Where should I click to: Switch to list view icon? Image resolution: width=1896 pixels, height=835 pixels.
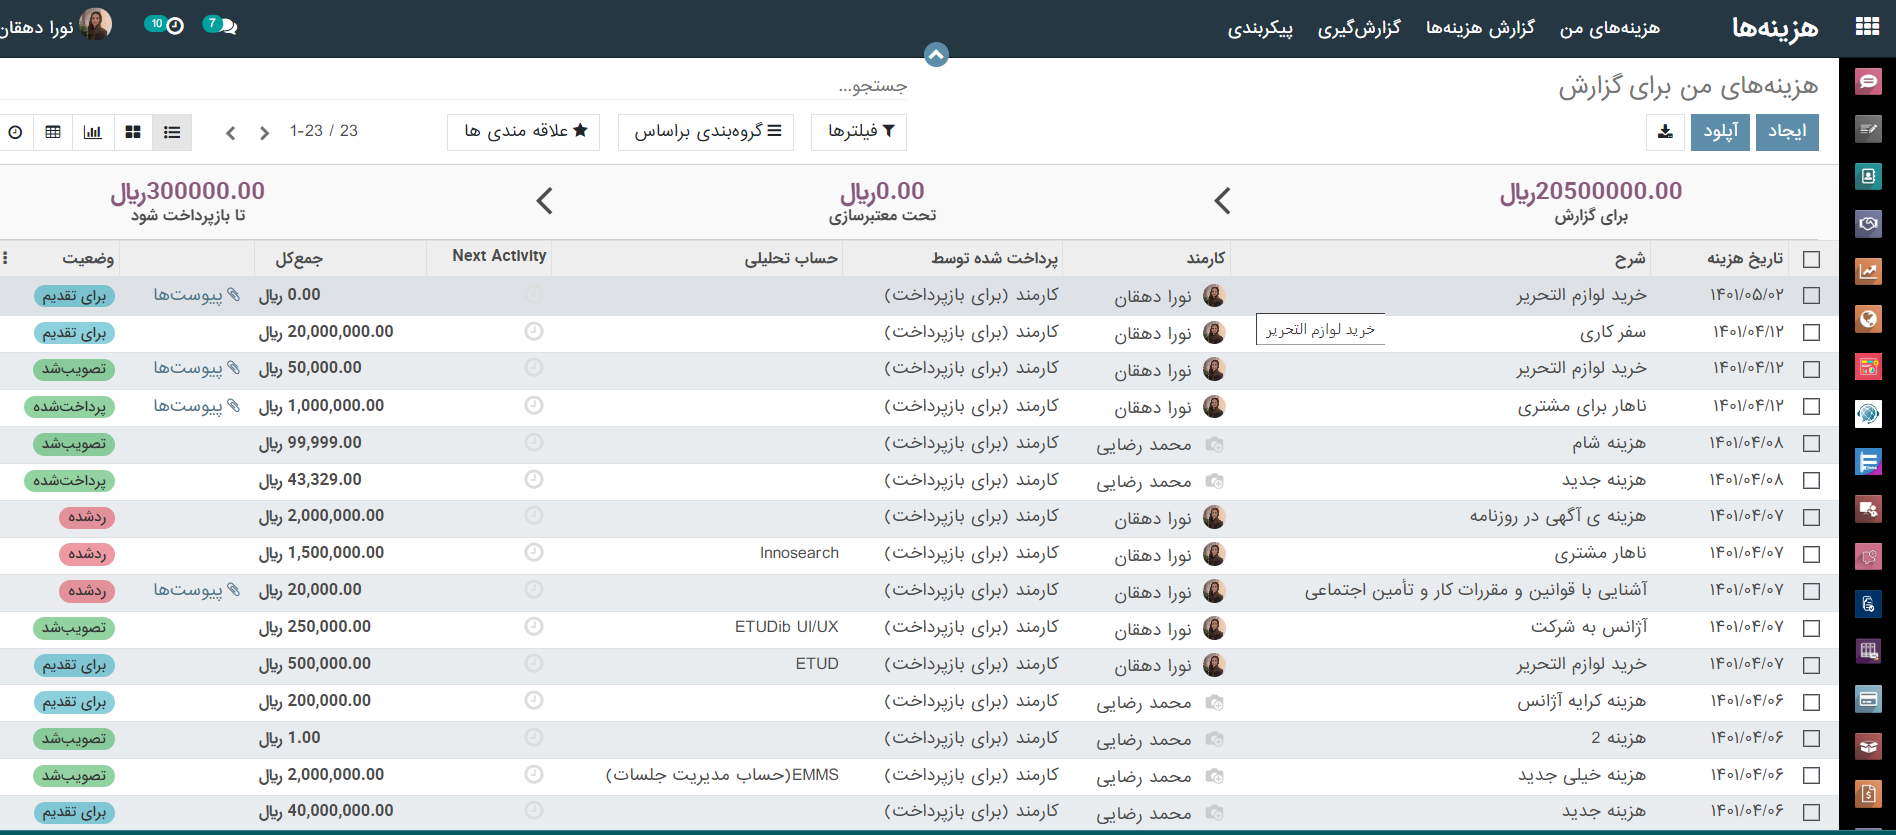pyautogui.click(x=172, y=132)
